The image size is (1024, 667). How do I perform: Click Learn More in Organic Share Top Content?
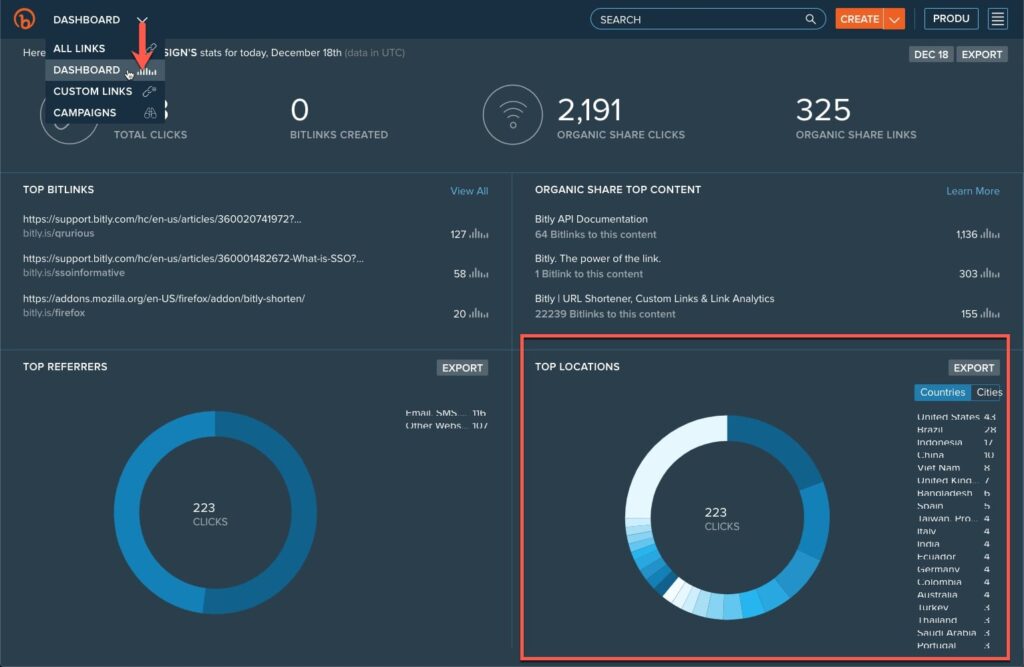pos(972,191)
